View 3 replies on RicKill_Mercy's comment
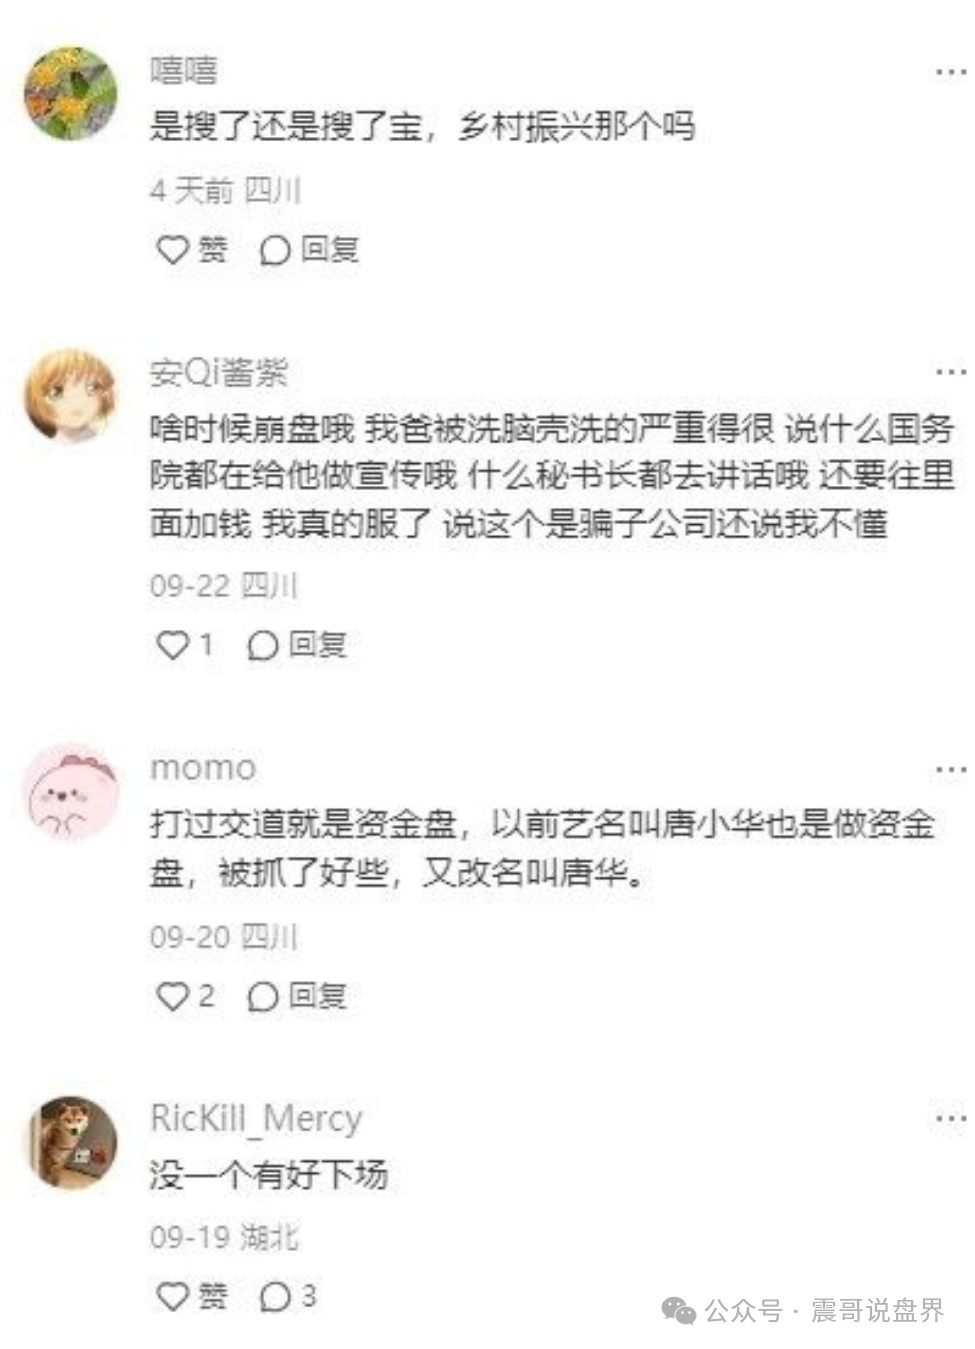The width and height of the screenshot is (975, 1349). click(288, 1296)
